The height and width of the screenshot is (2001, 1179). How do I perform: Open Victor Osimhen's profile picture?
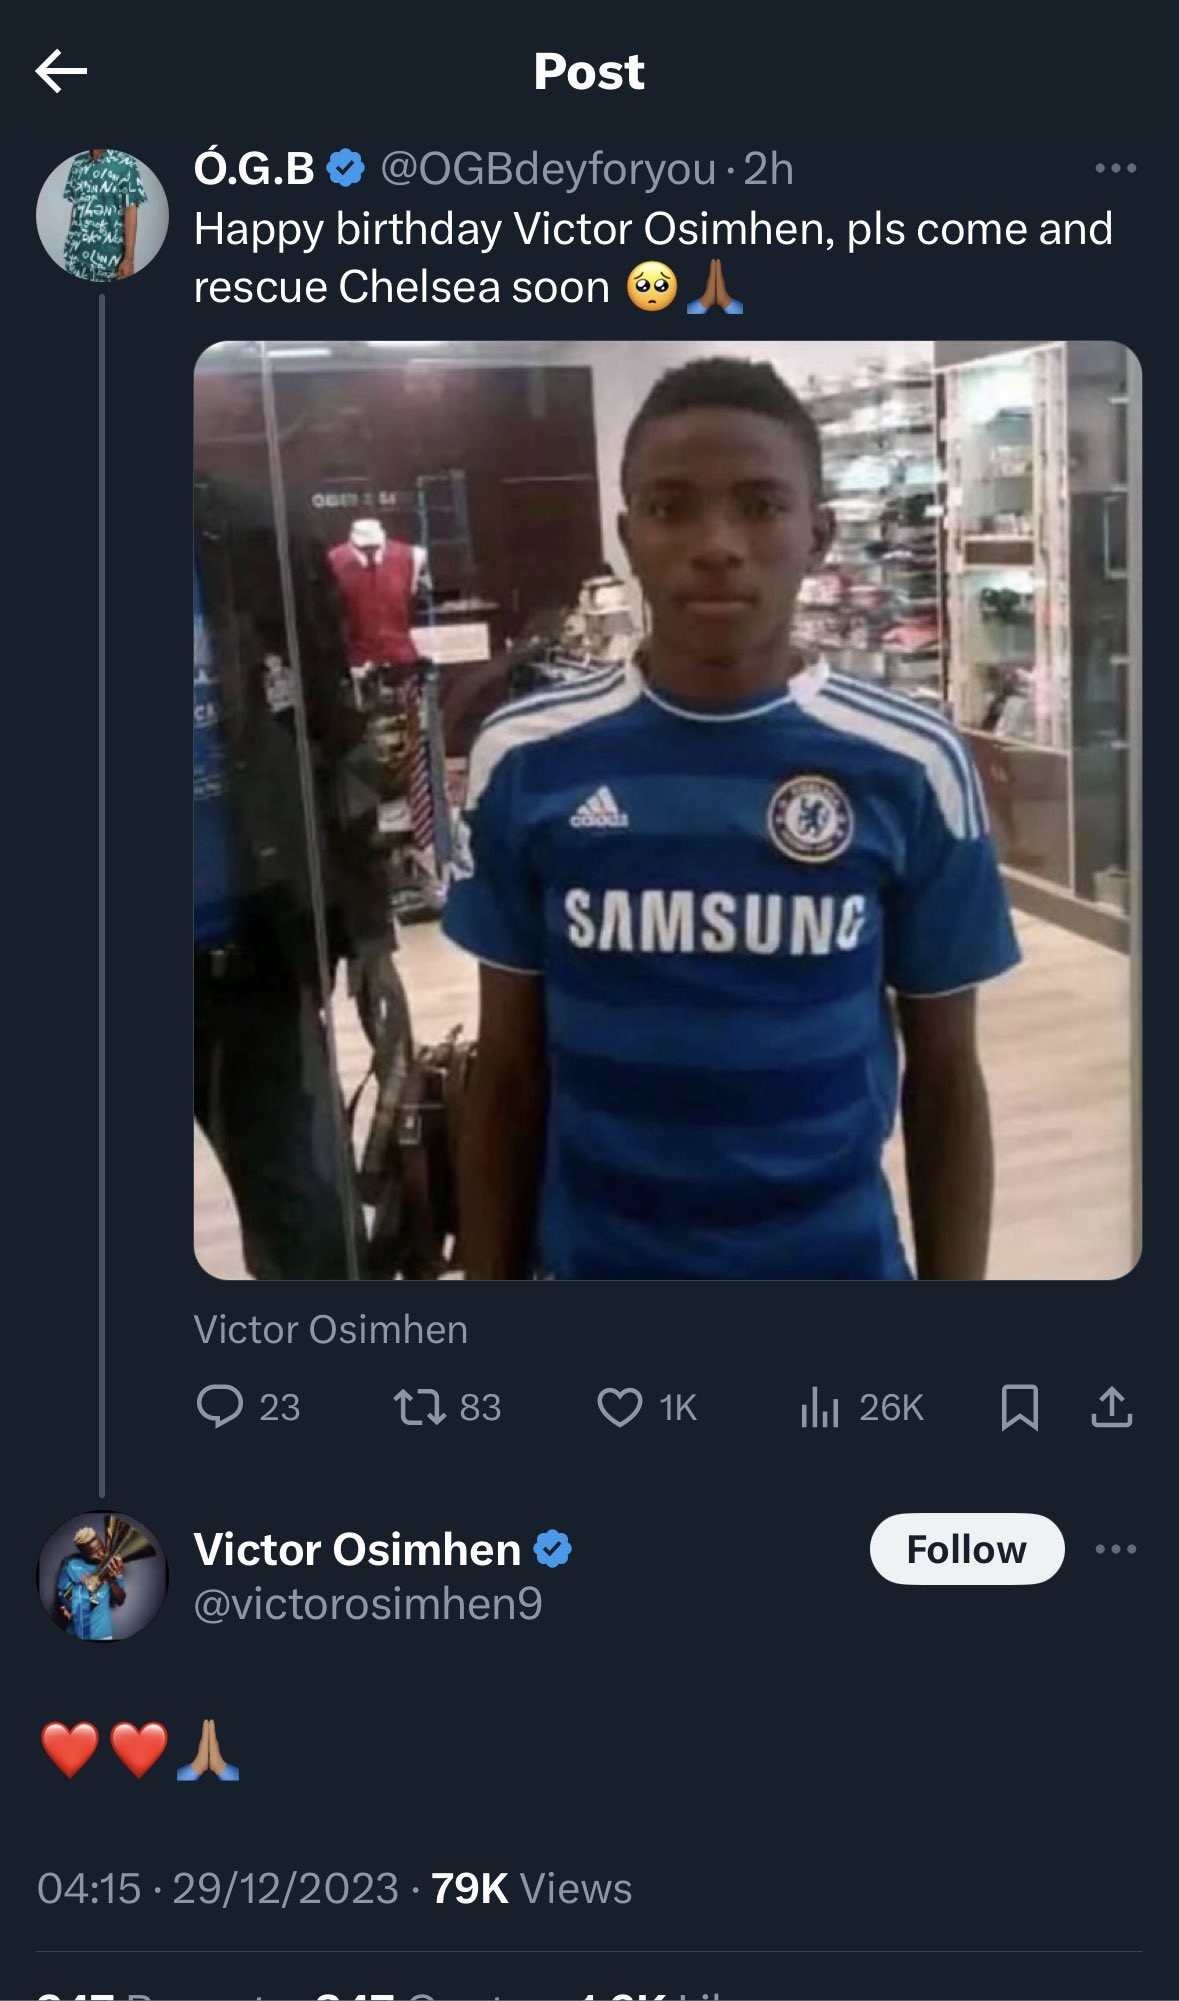pyautogui.click(x=102, y=1576)
